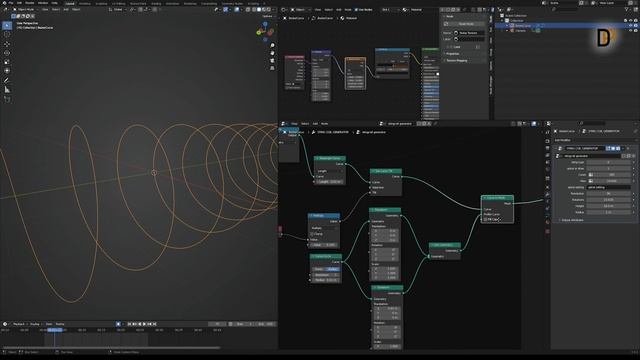The height and width of the screenshot is (360, 640).
Task: Select the Transform tool
Action: click(x=7, y=71)
